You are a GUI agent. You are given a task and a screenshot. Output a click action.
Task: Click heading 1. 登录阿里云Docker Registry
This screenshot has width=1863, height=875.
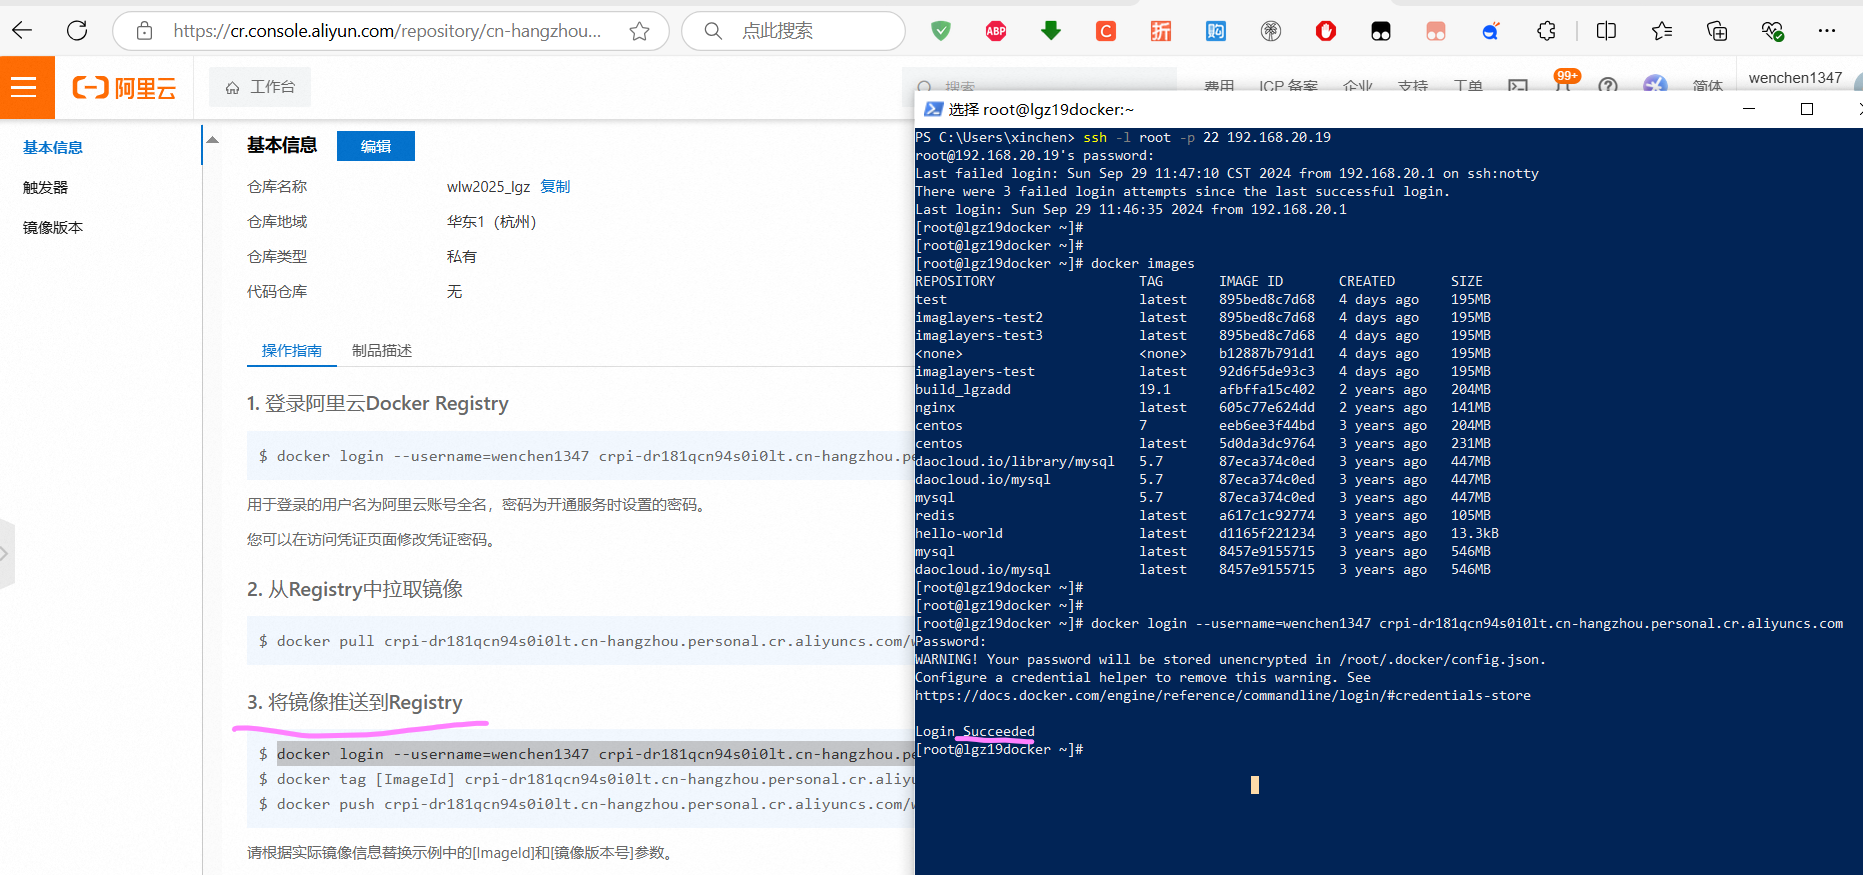[x=378, y=403]
